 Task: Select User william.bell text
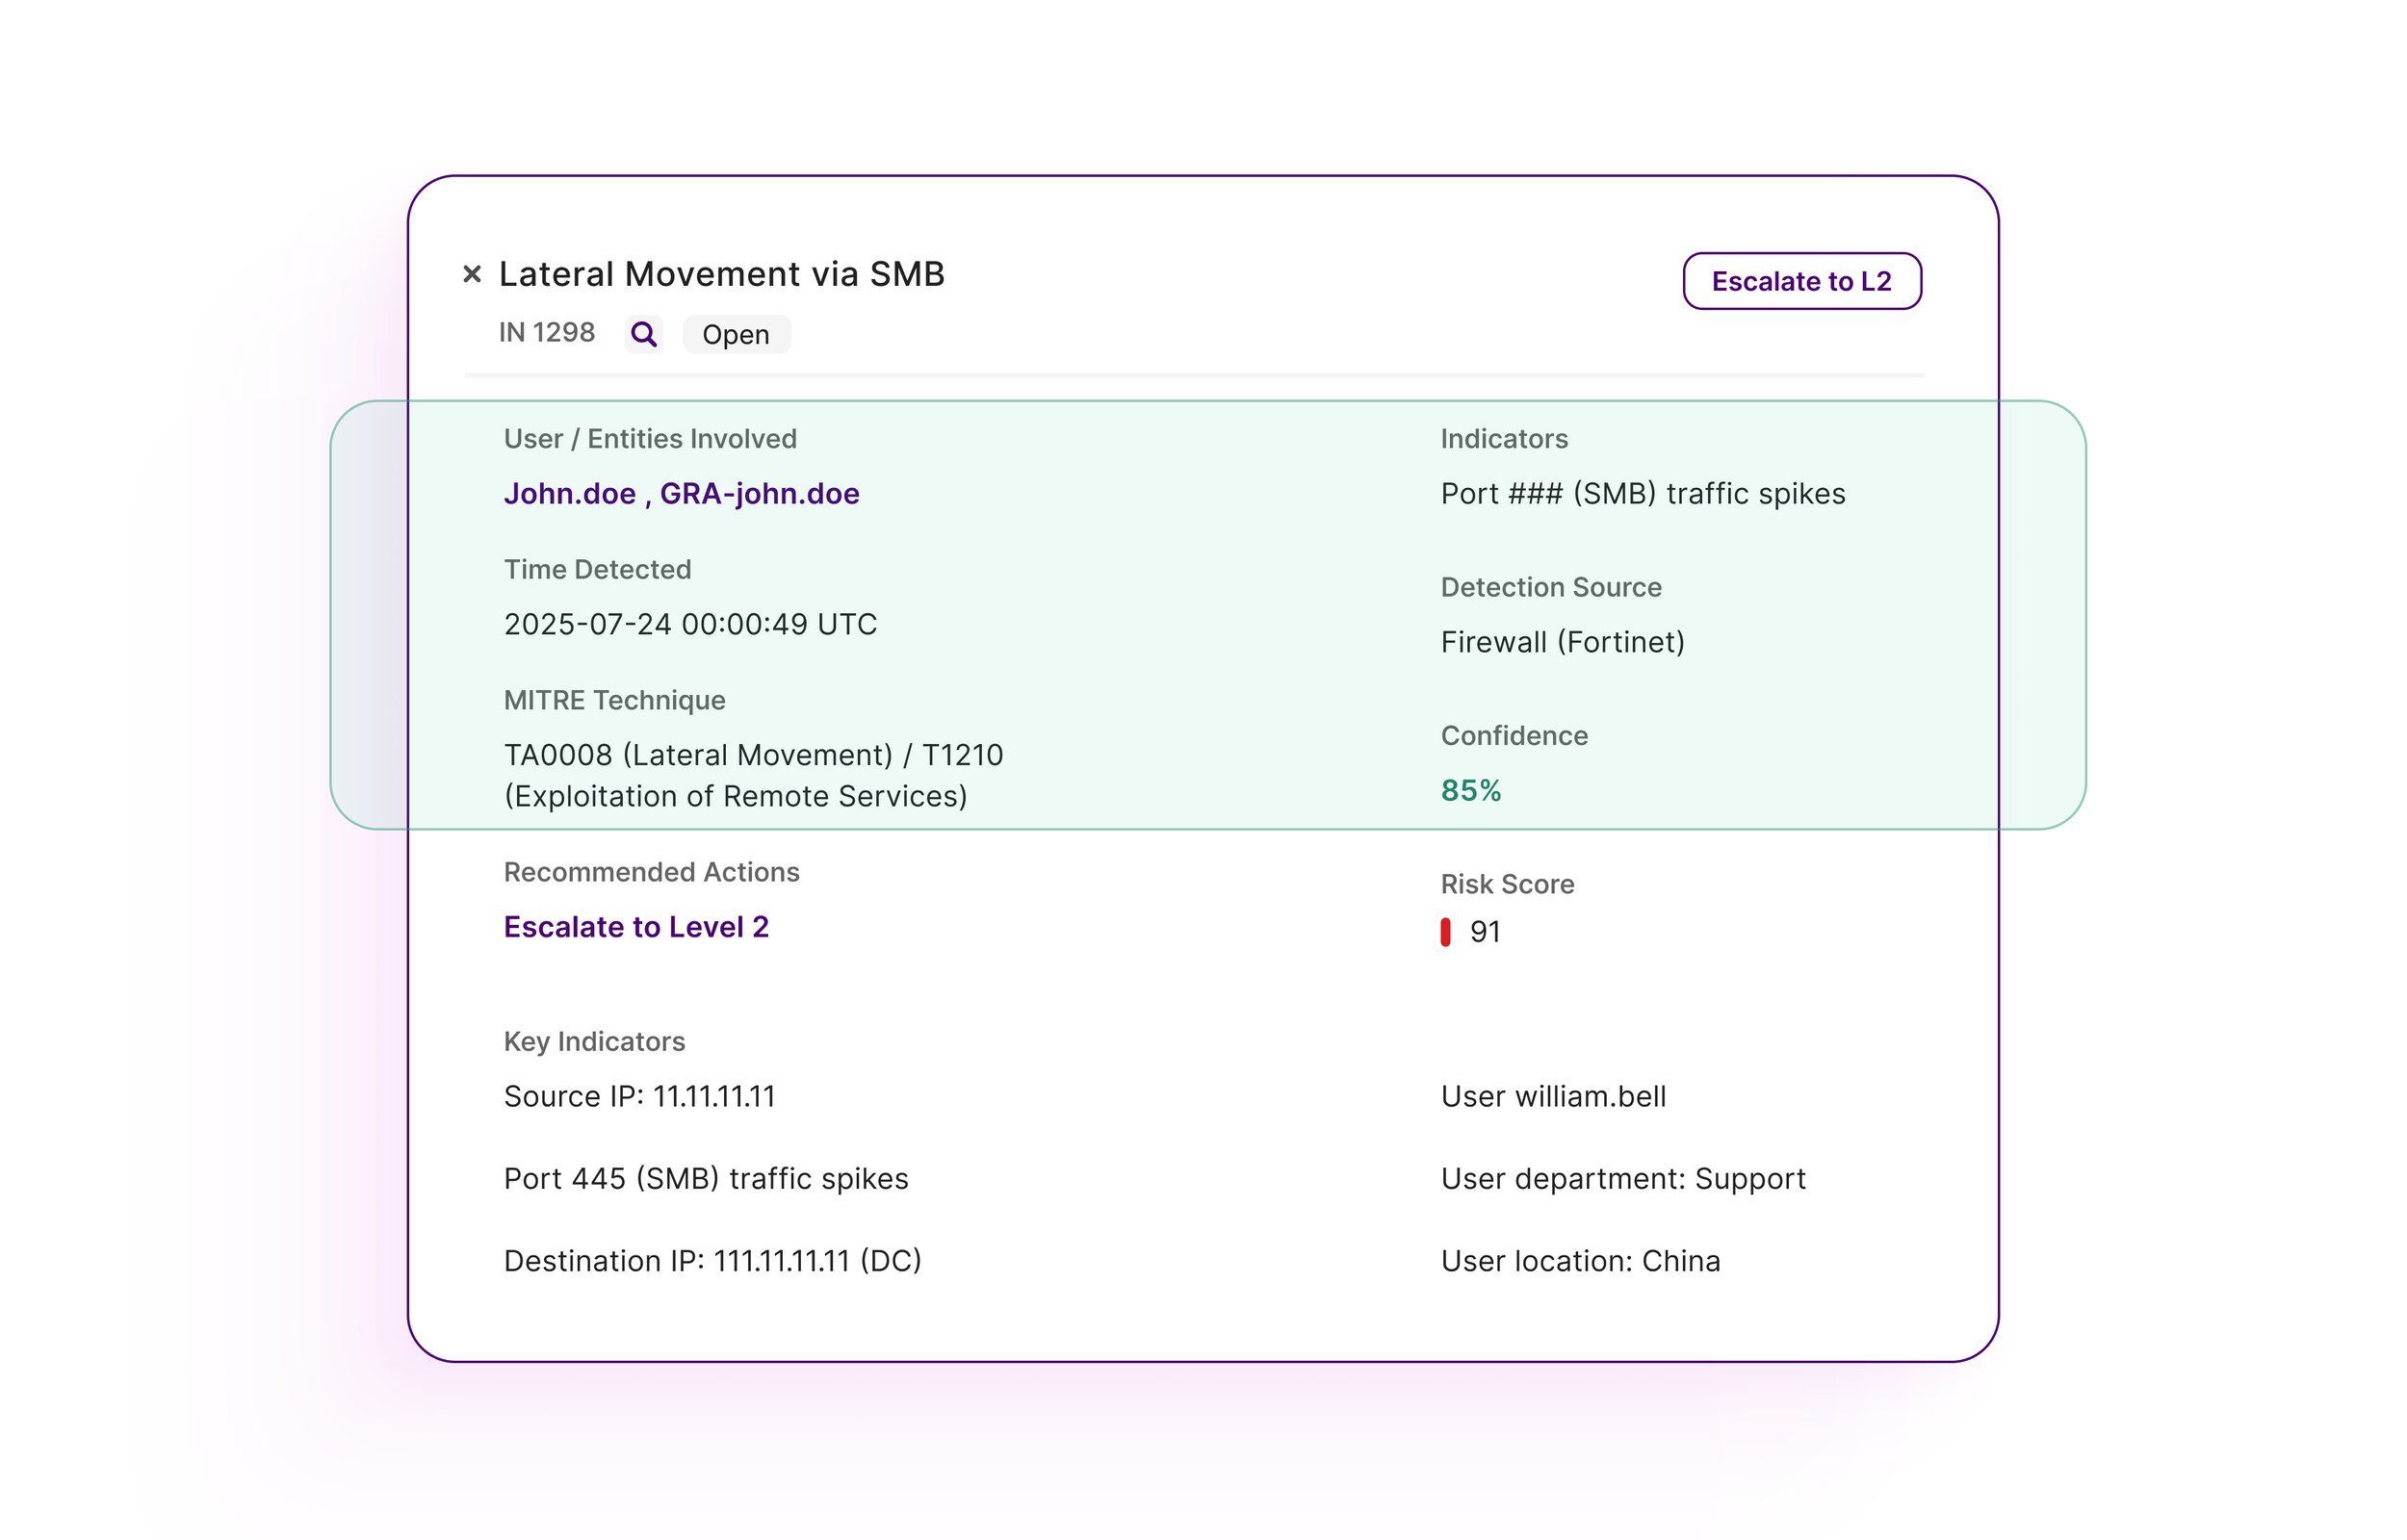point(1553,1097)
